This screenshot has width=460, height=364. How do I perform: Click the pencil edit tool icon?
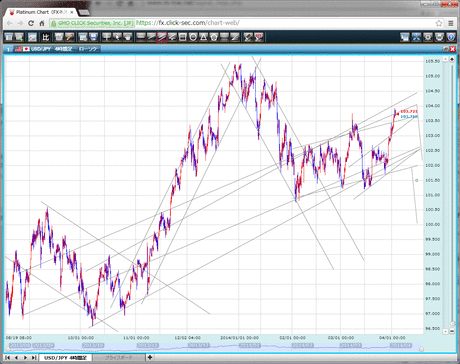(70, 37)
